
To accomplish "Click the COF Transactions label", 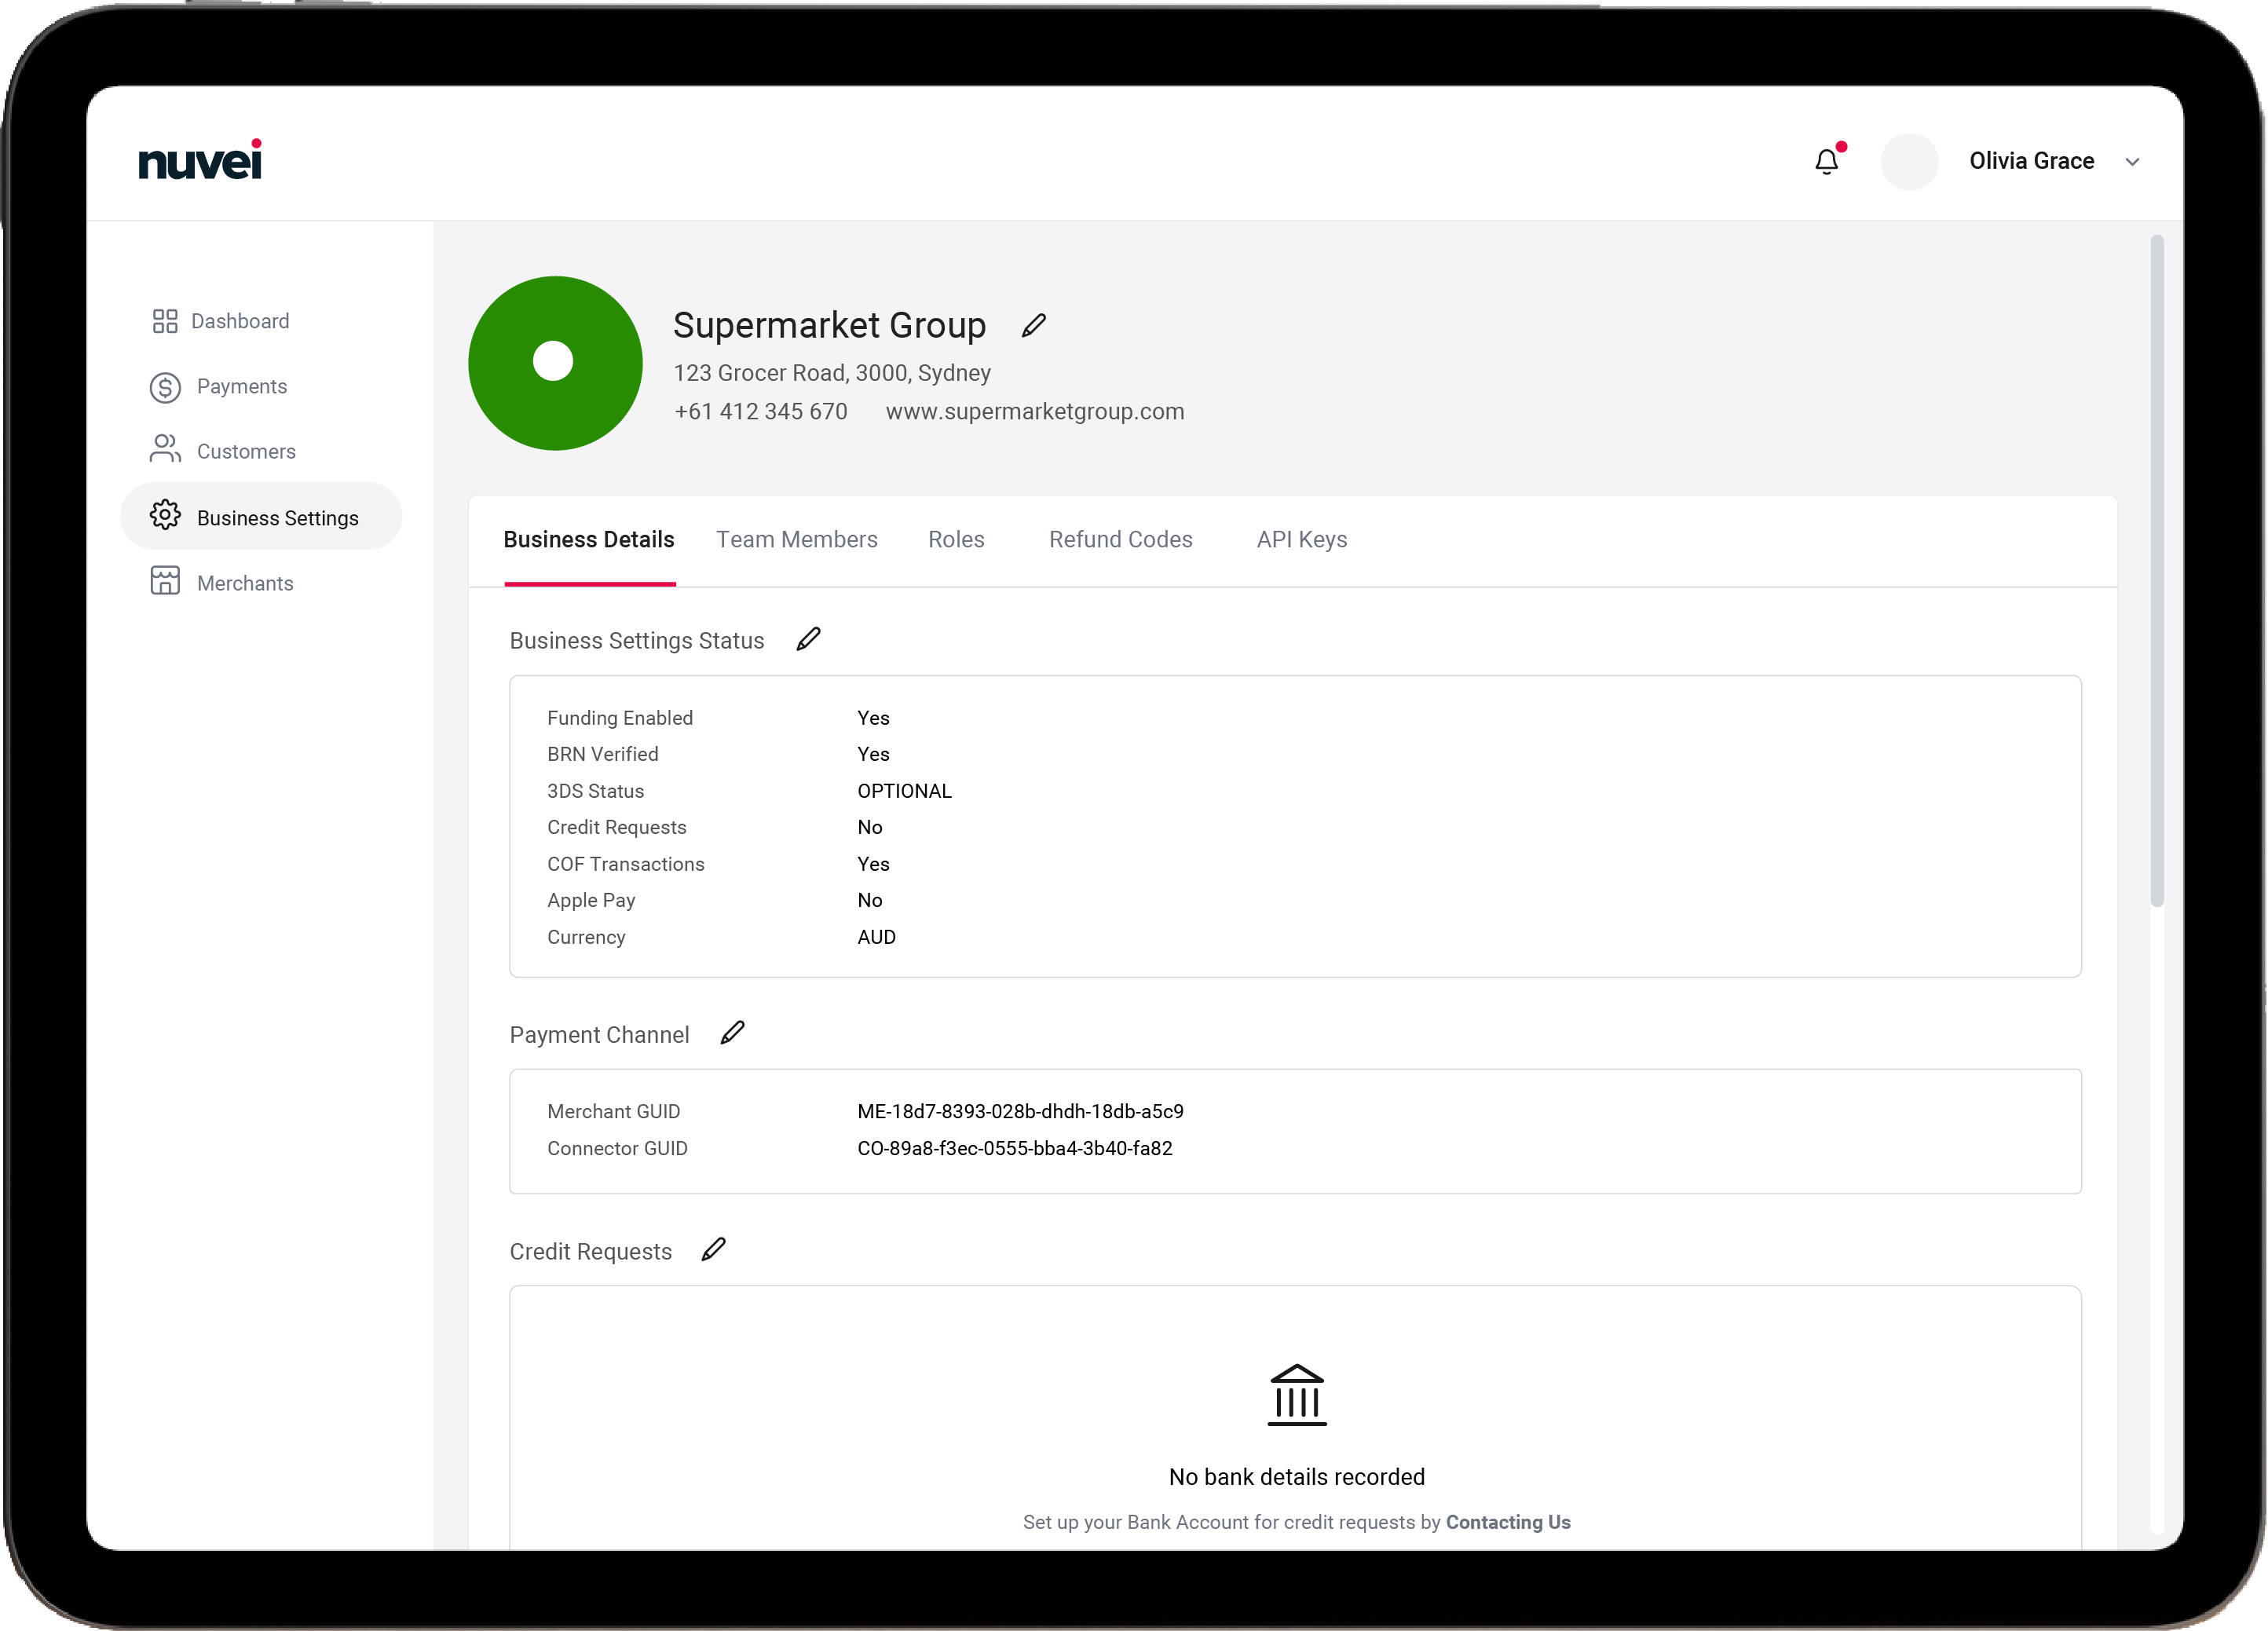I will tap(626, 864).
